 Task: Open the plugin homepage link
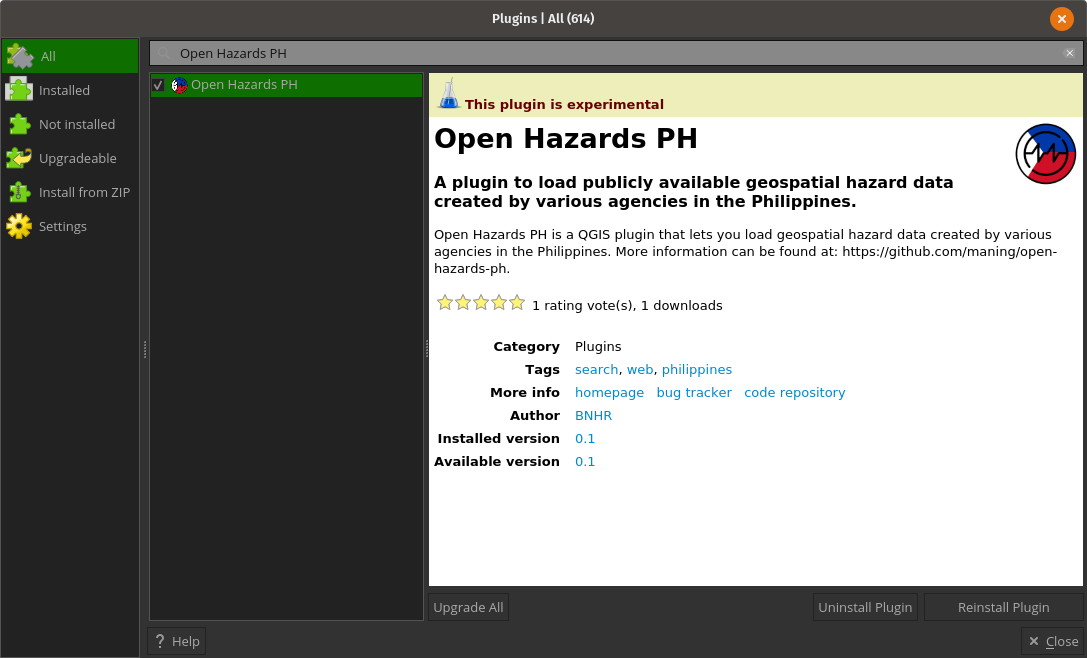click(x=609, y=392)
